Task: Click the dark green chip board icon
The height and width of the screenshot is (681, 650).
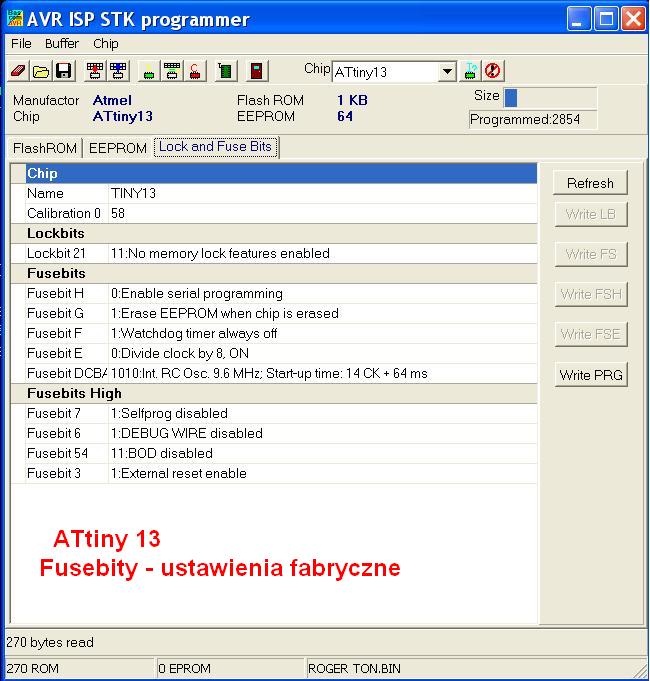Action: tap(226, 70)
